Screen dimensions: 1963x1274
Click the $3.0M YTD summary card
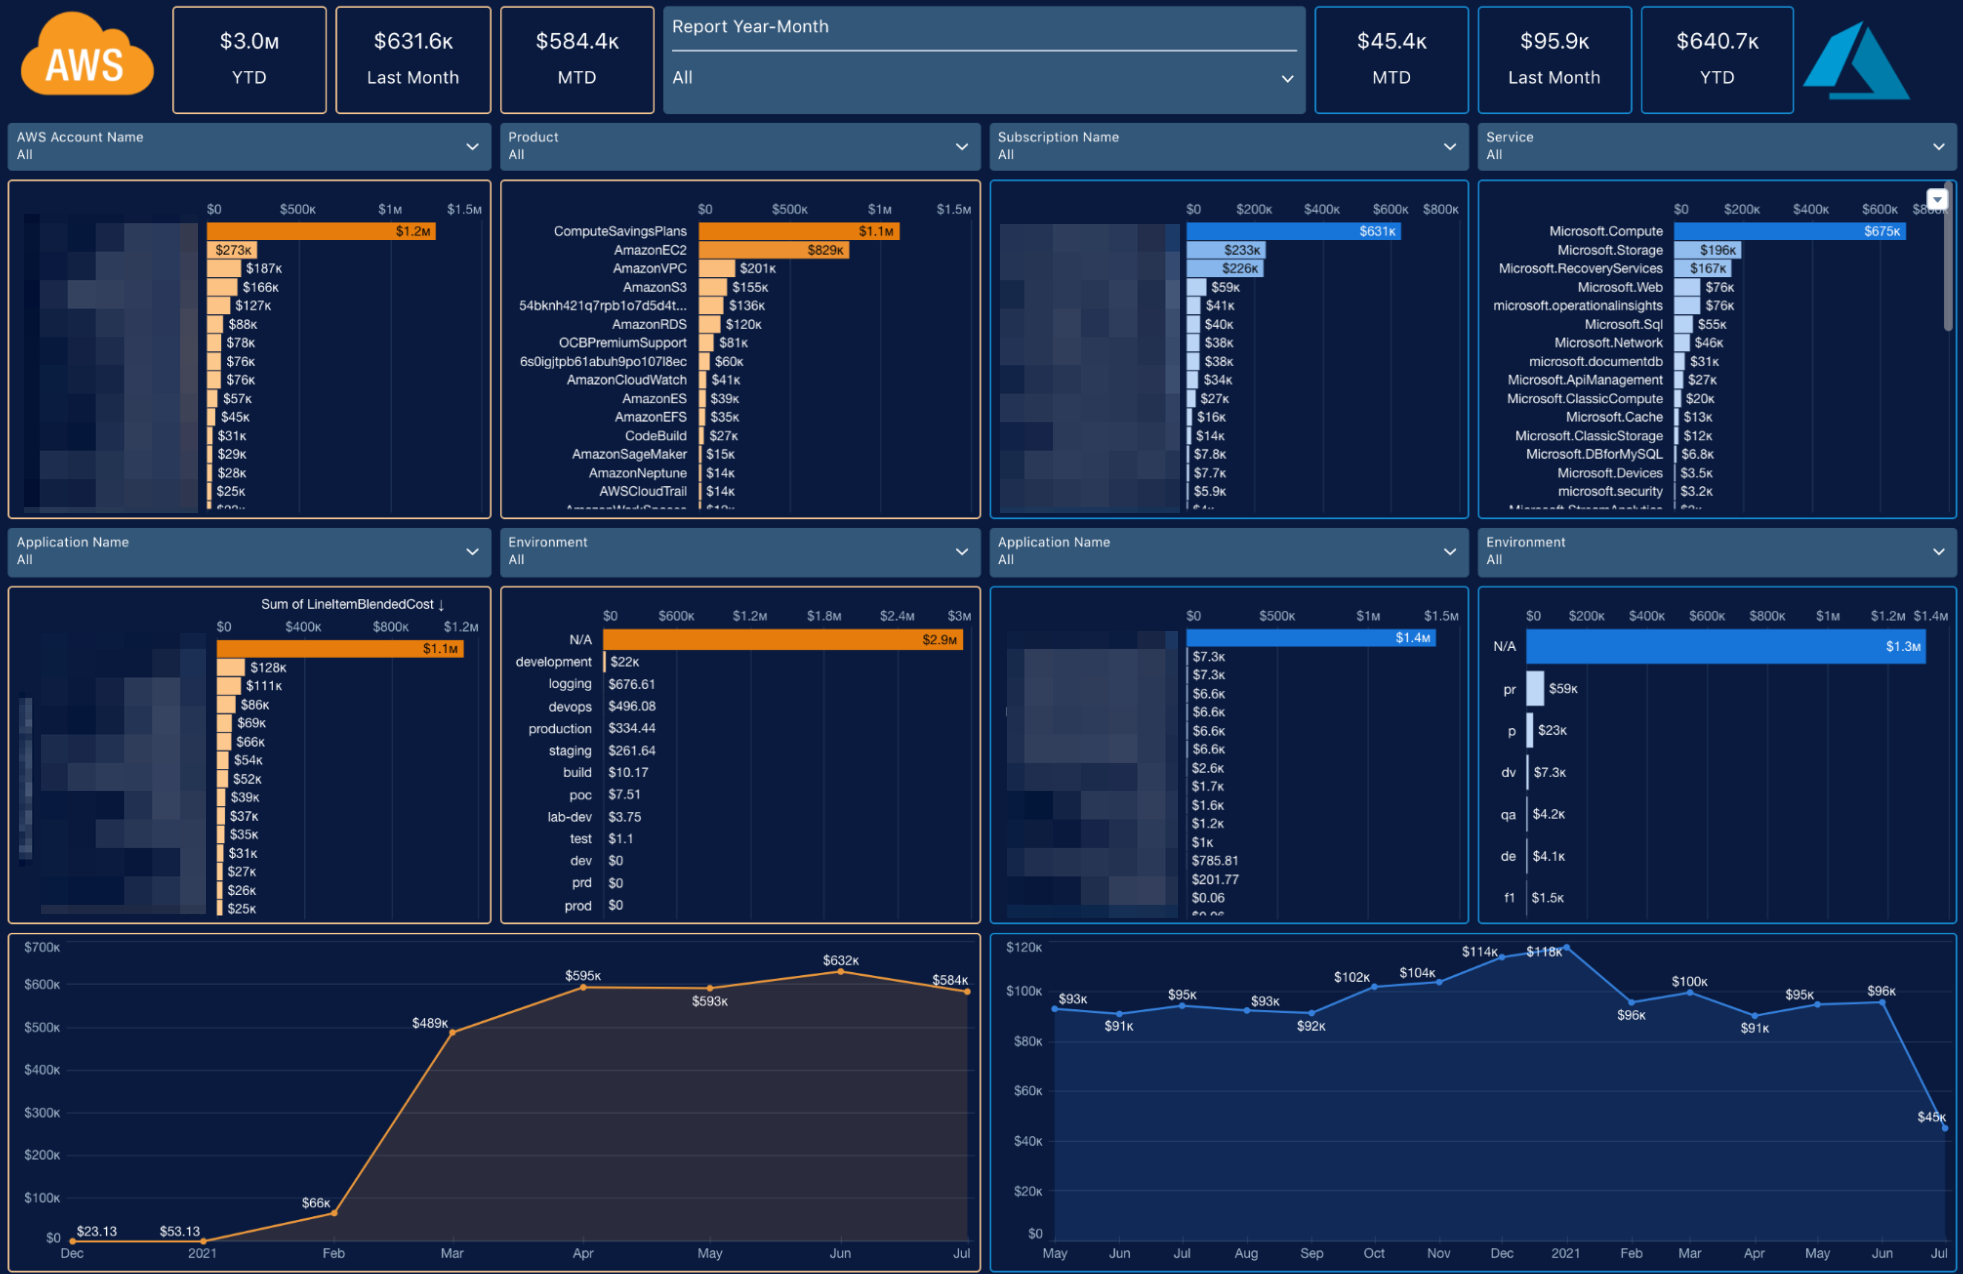[249, 58]
